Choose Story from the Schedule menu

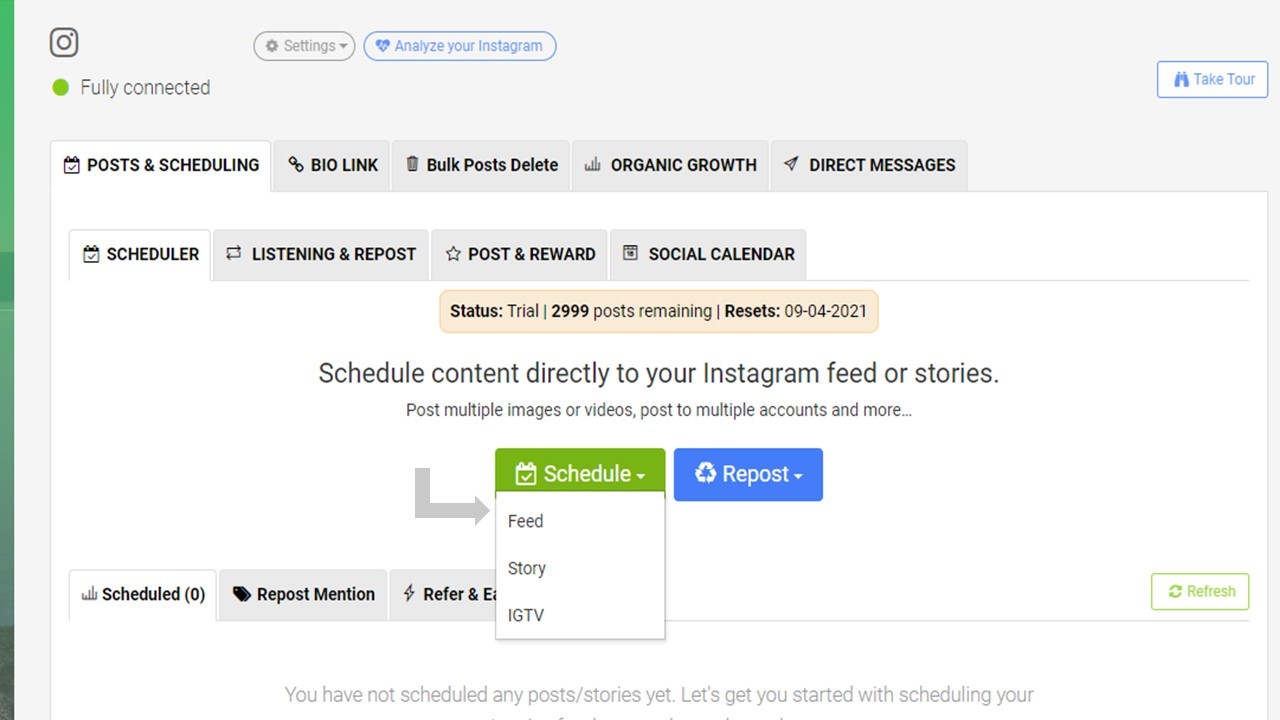tap(527, 568)
